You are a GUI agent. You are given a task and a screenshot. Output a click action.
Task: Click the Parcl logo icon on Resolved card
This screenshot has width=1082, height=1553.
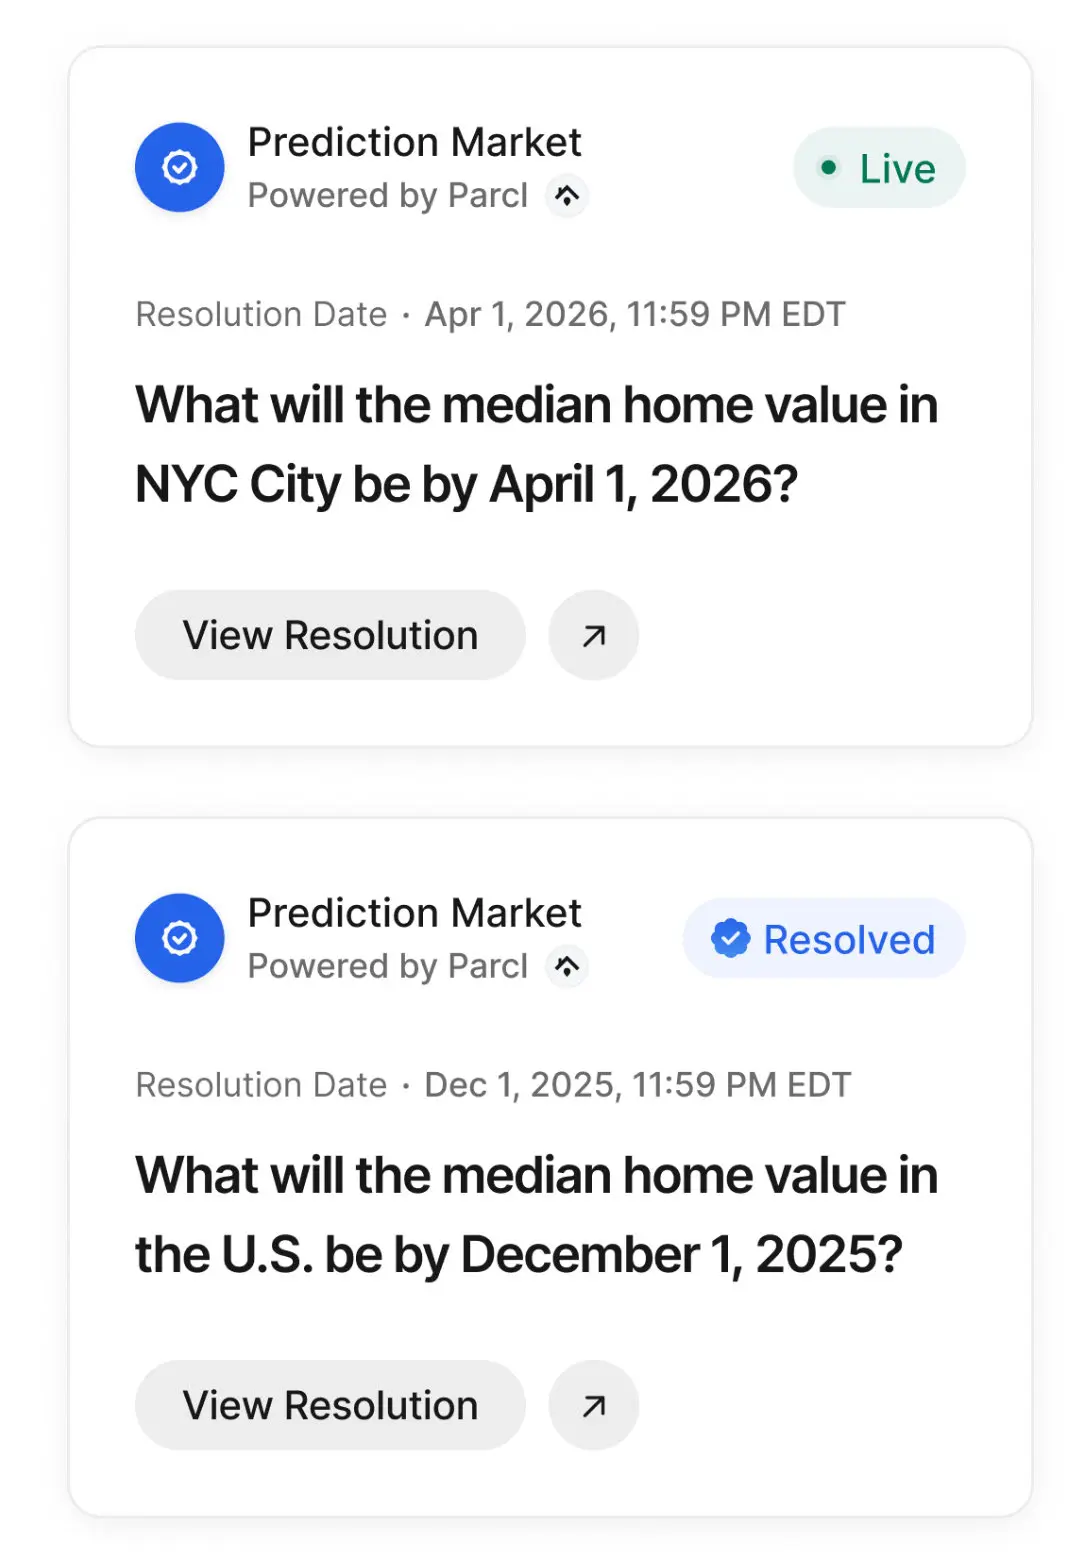tap(567, 966)
